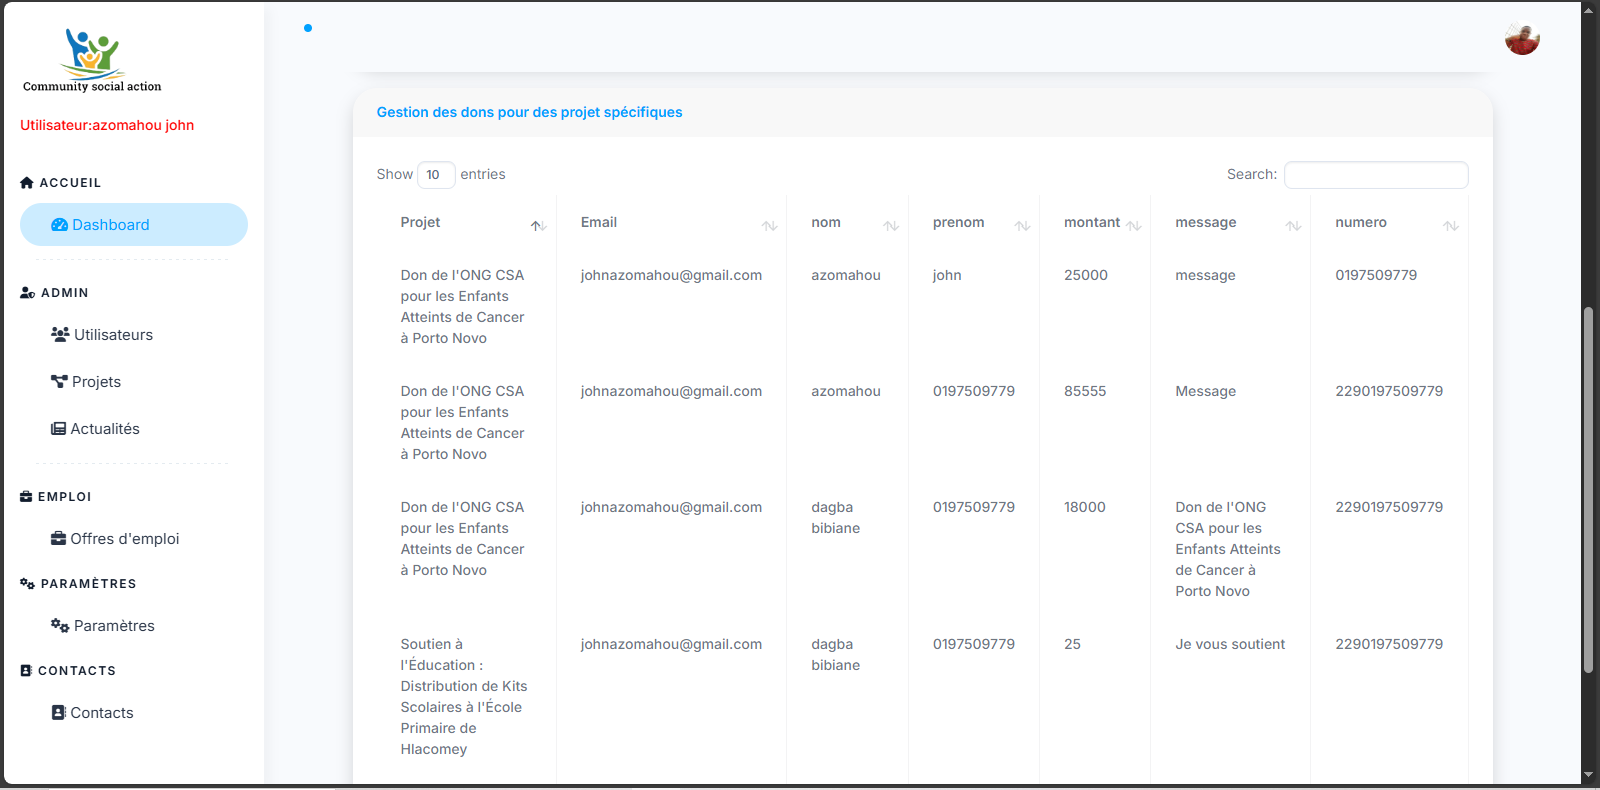The image size is (1600, 790).
Task: Click the Actualités newspaper icon
Action: pos(58,428)
